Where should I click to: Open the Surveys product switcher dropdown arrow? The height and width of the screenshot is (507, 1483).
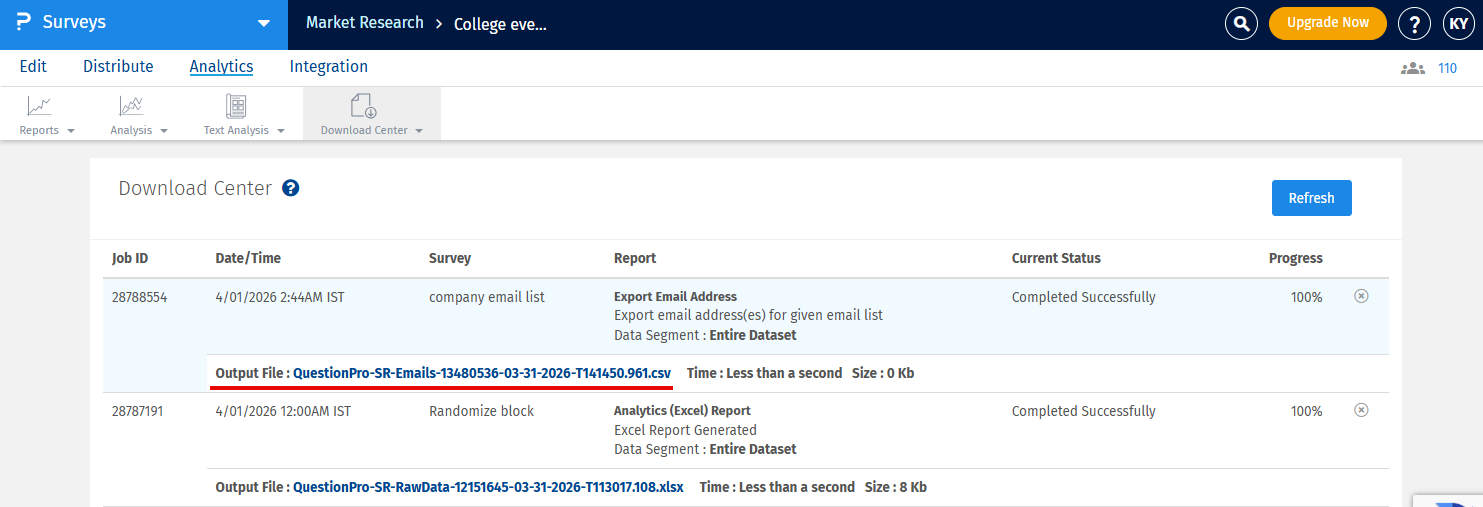264,23
